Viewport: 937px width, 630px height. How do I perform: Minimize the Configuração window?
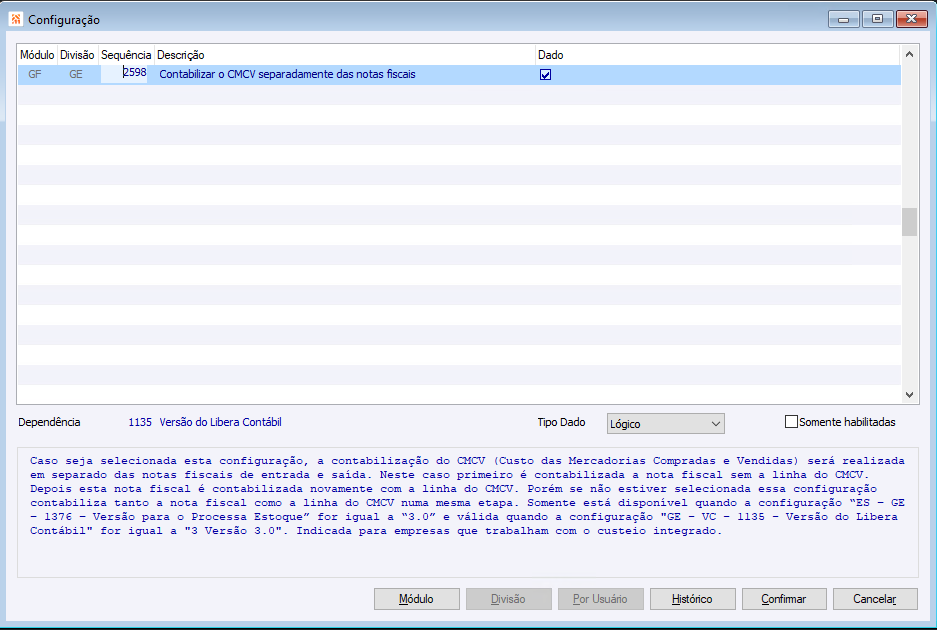point(844,19)
